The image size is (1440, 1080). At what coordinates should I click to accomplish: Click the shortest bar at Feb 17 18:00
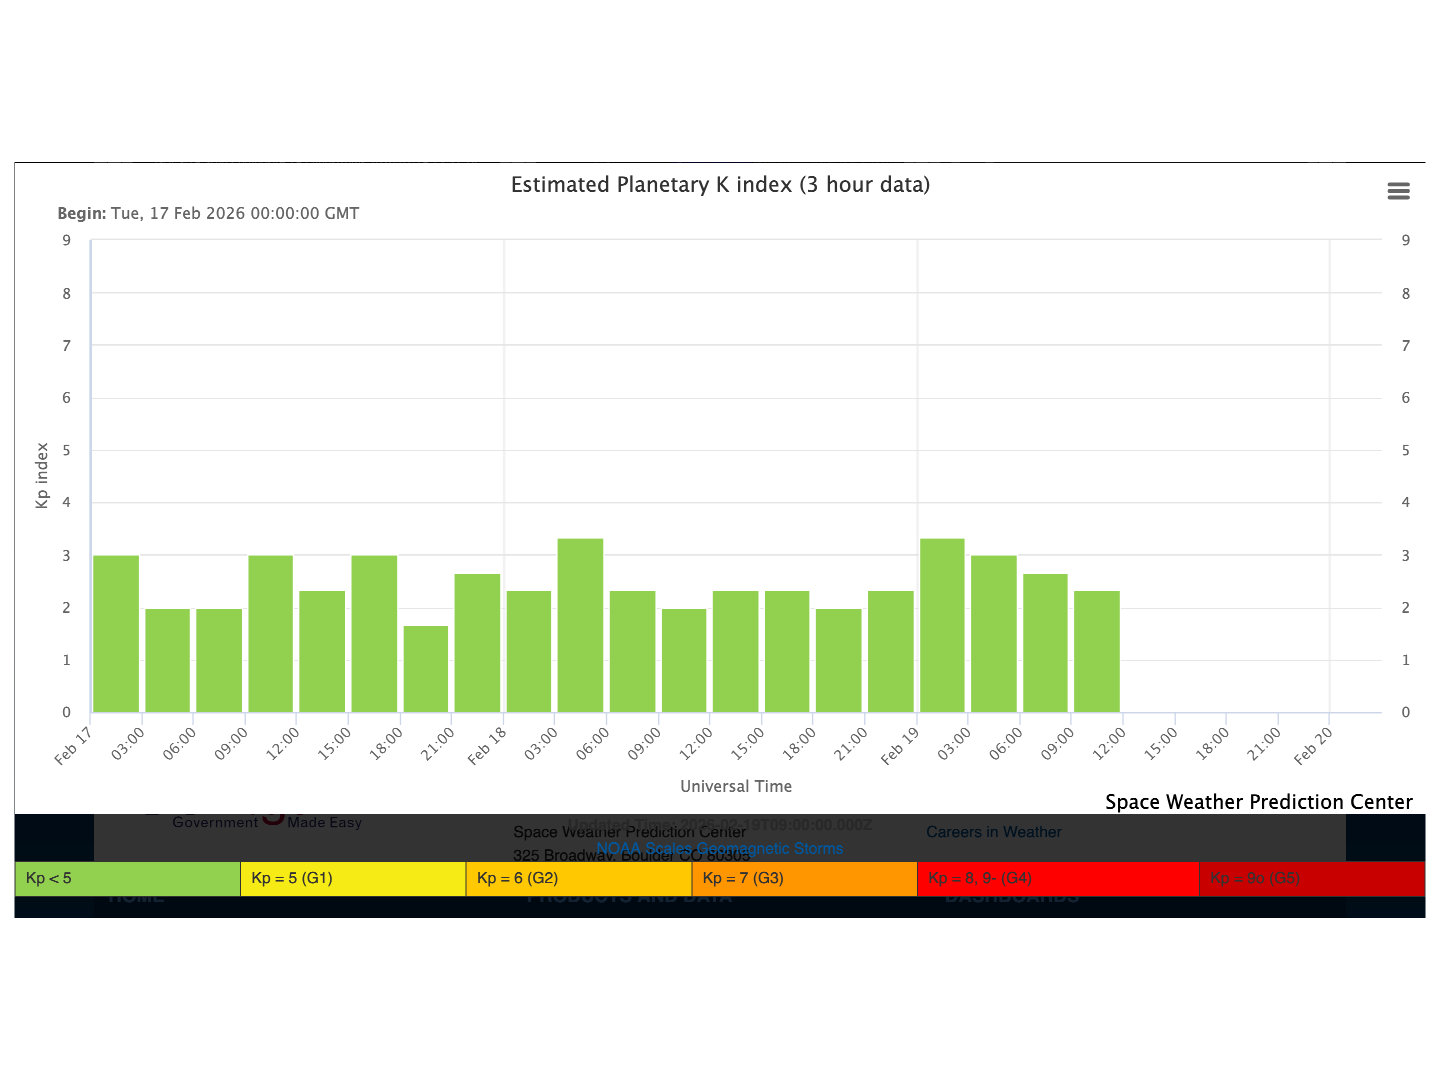click(426, 669)
